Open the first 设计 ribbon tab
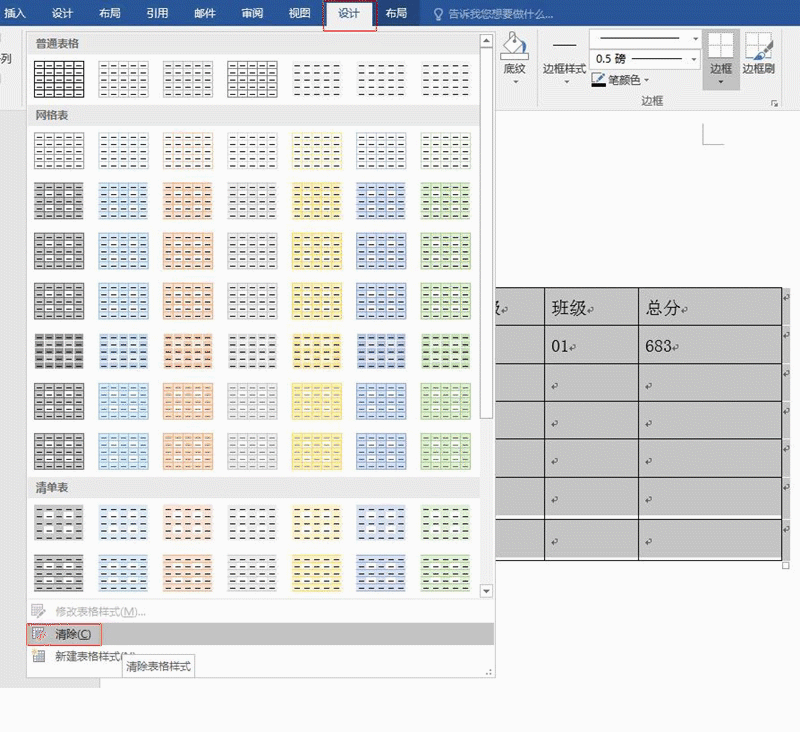The height and width of the screenshot is (732, 800). click(62, 13)
